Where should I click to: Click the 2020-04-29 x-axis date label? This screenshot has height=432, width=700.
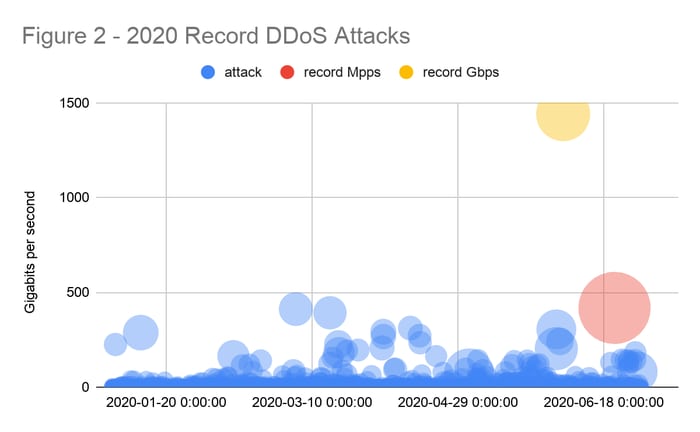458,403
